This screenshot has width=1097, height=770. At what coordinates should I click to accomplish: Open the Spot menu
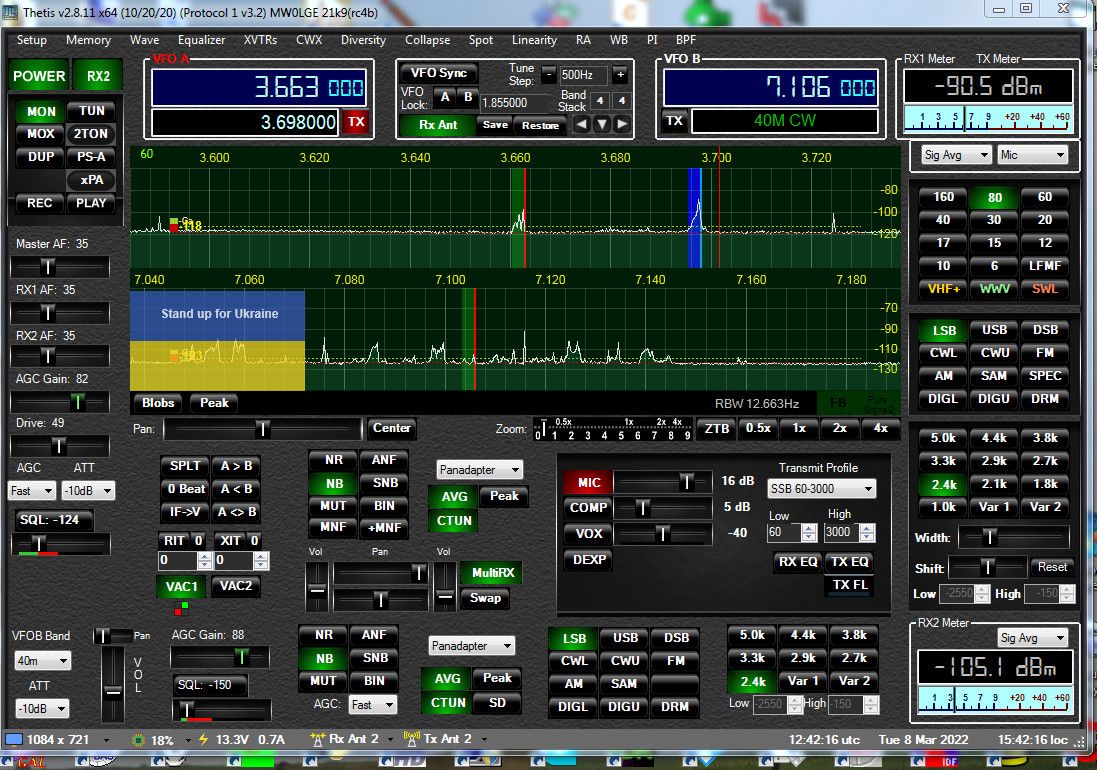[x=481, y=40]
